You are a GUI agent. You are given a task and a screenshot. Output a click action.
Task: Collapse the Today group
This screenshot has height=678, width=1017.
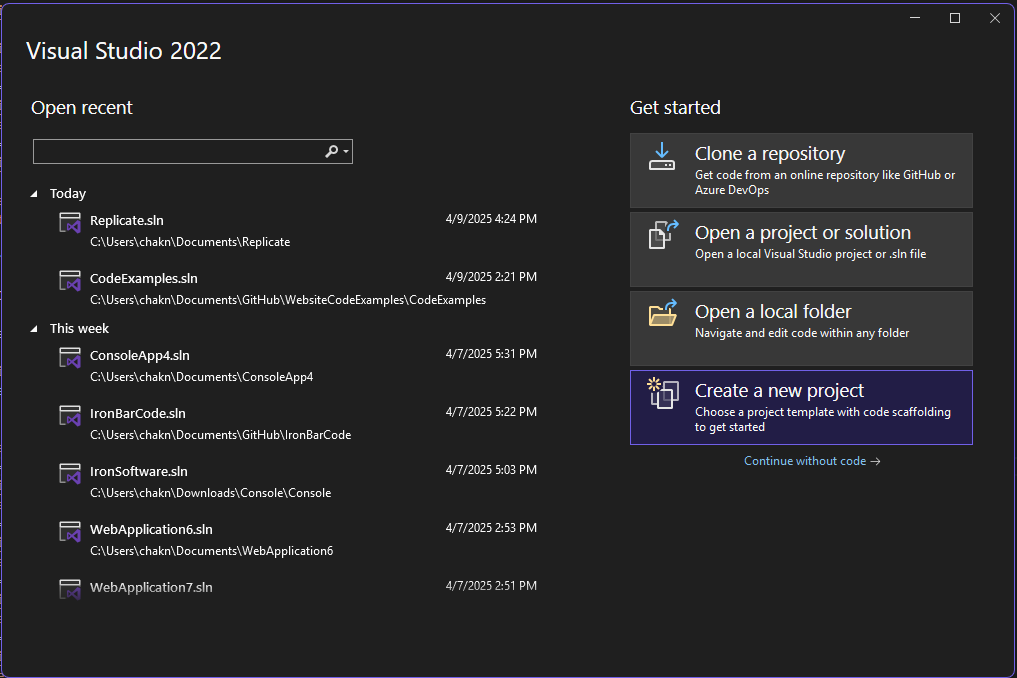click(x=34, y=193)
